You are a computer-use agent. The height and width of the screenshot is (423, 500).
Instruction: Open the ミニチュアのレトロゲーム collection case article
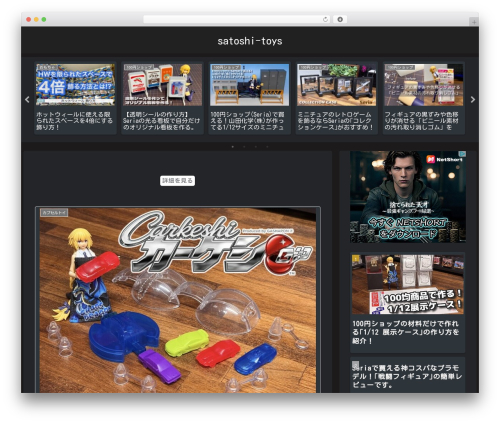336,98
